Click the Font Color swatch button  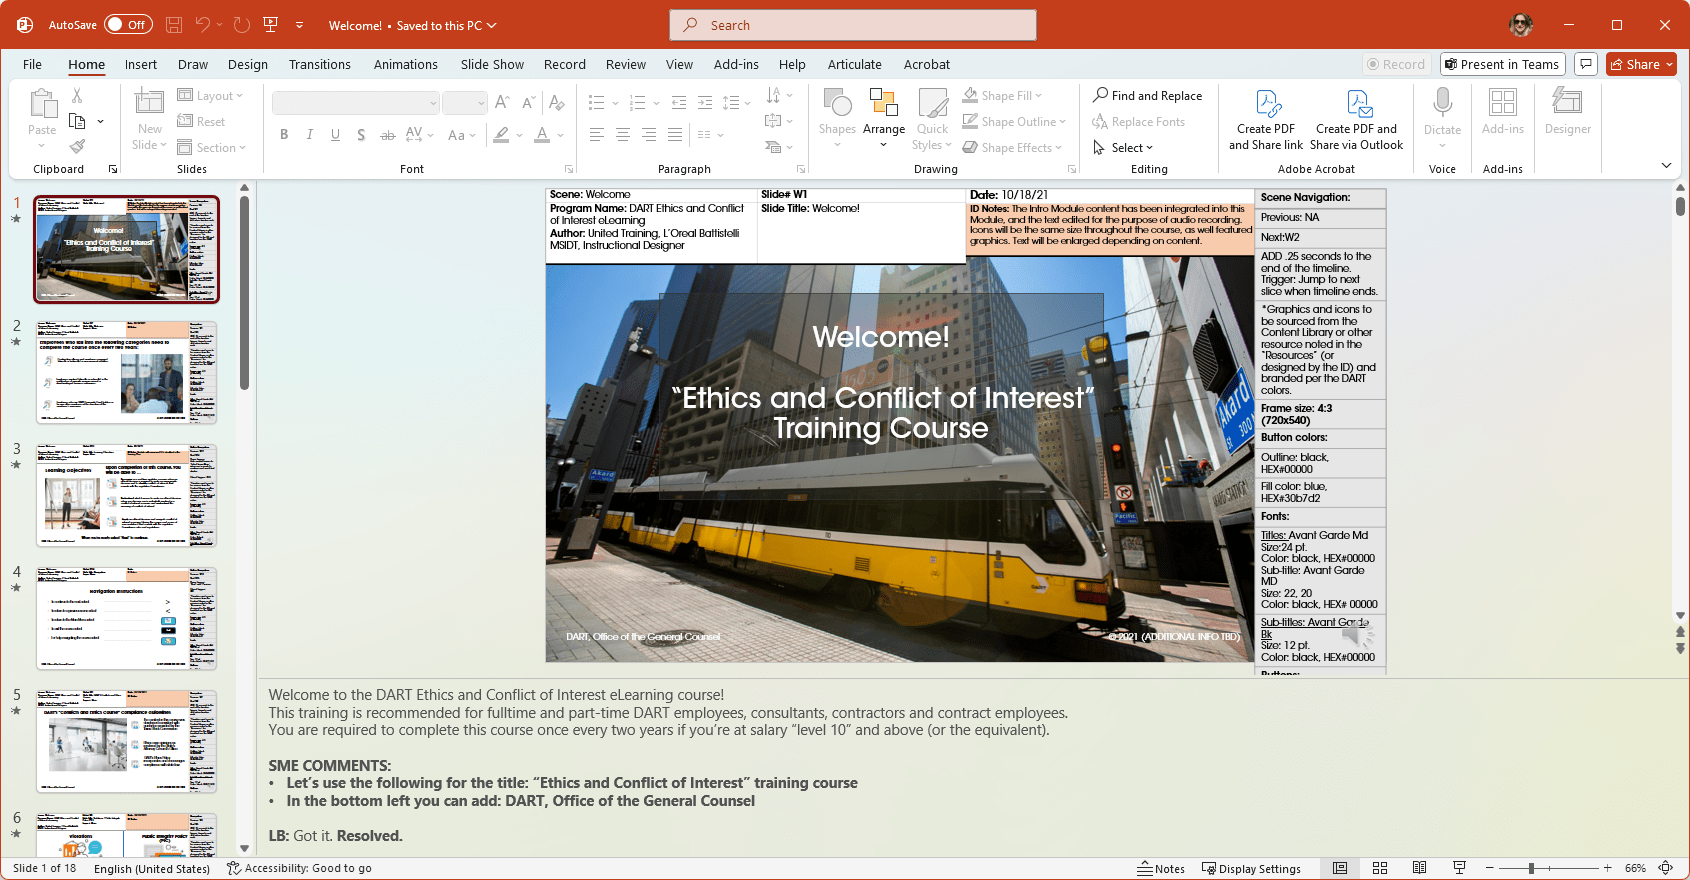(542, 135)
